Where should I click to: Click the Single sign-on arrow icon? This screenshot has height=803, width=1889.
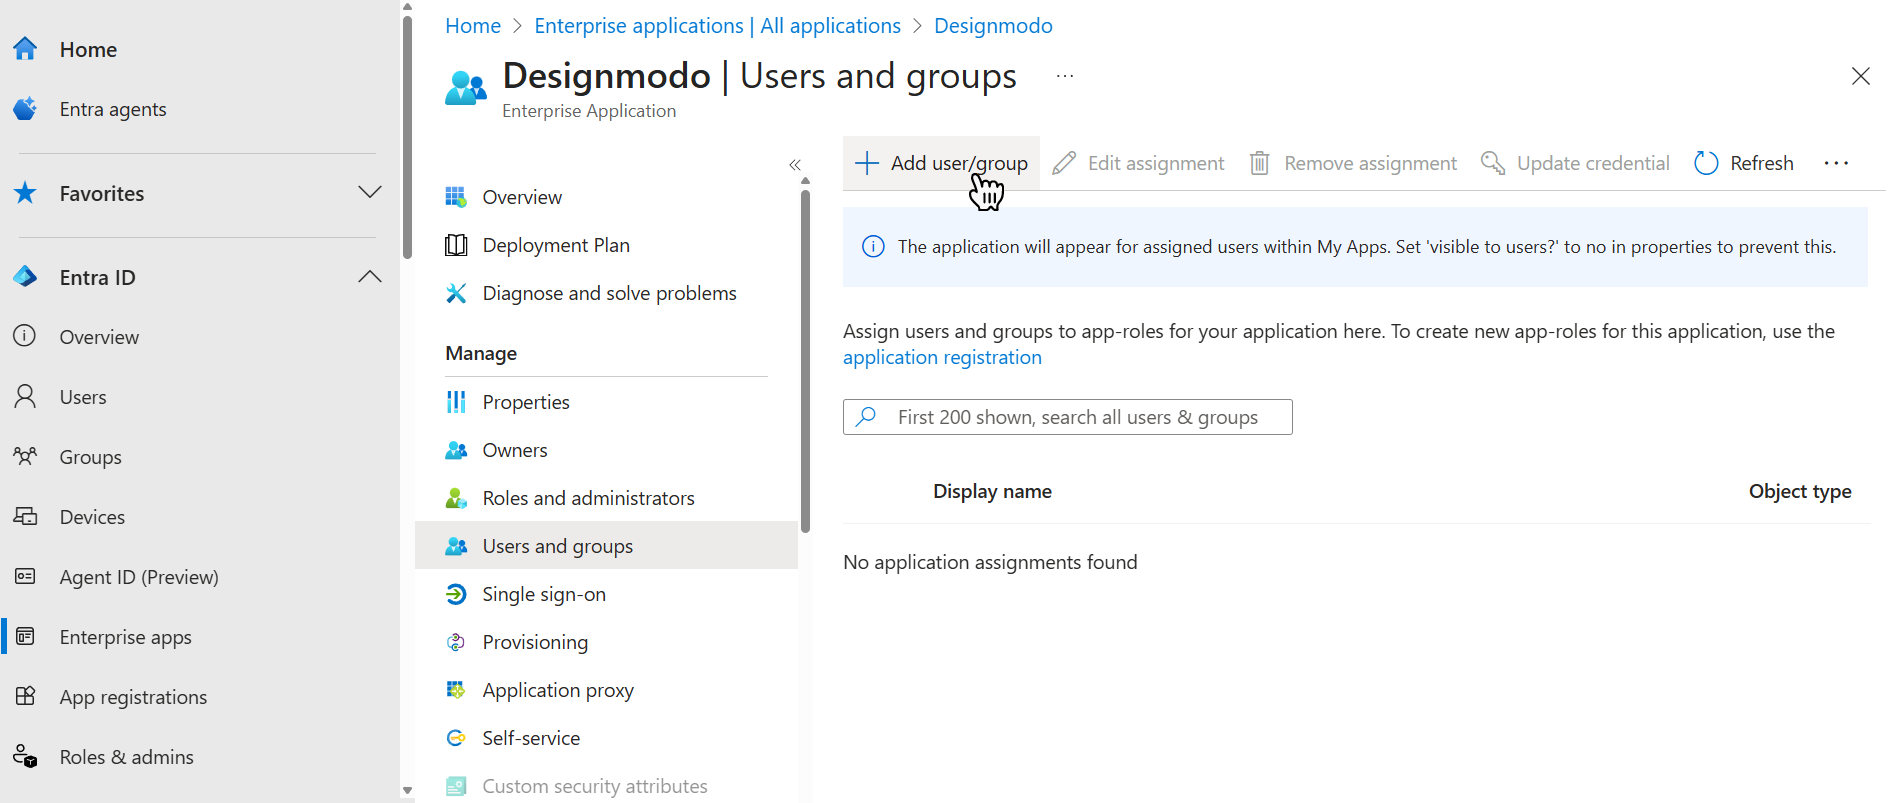point(456,594)
